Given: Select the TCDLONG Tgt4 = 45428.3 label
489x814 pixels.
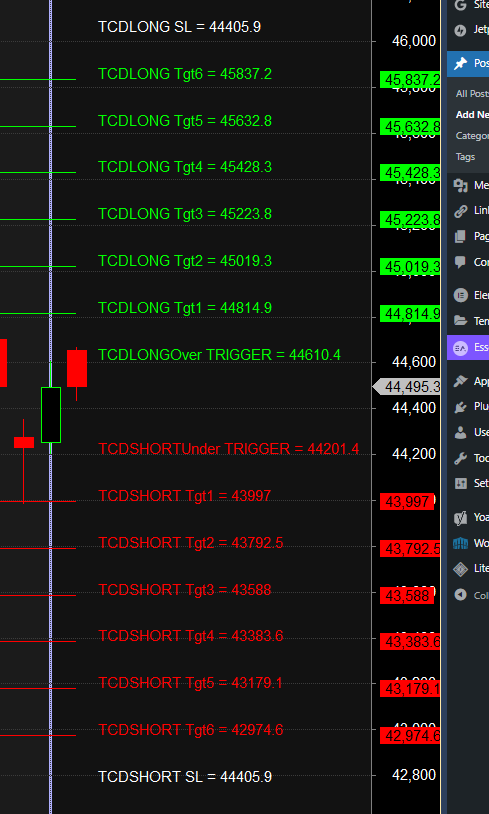Looking at the screenshot, I should (x=185, y=167).
